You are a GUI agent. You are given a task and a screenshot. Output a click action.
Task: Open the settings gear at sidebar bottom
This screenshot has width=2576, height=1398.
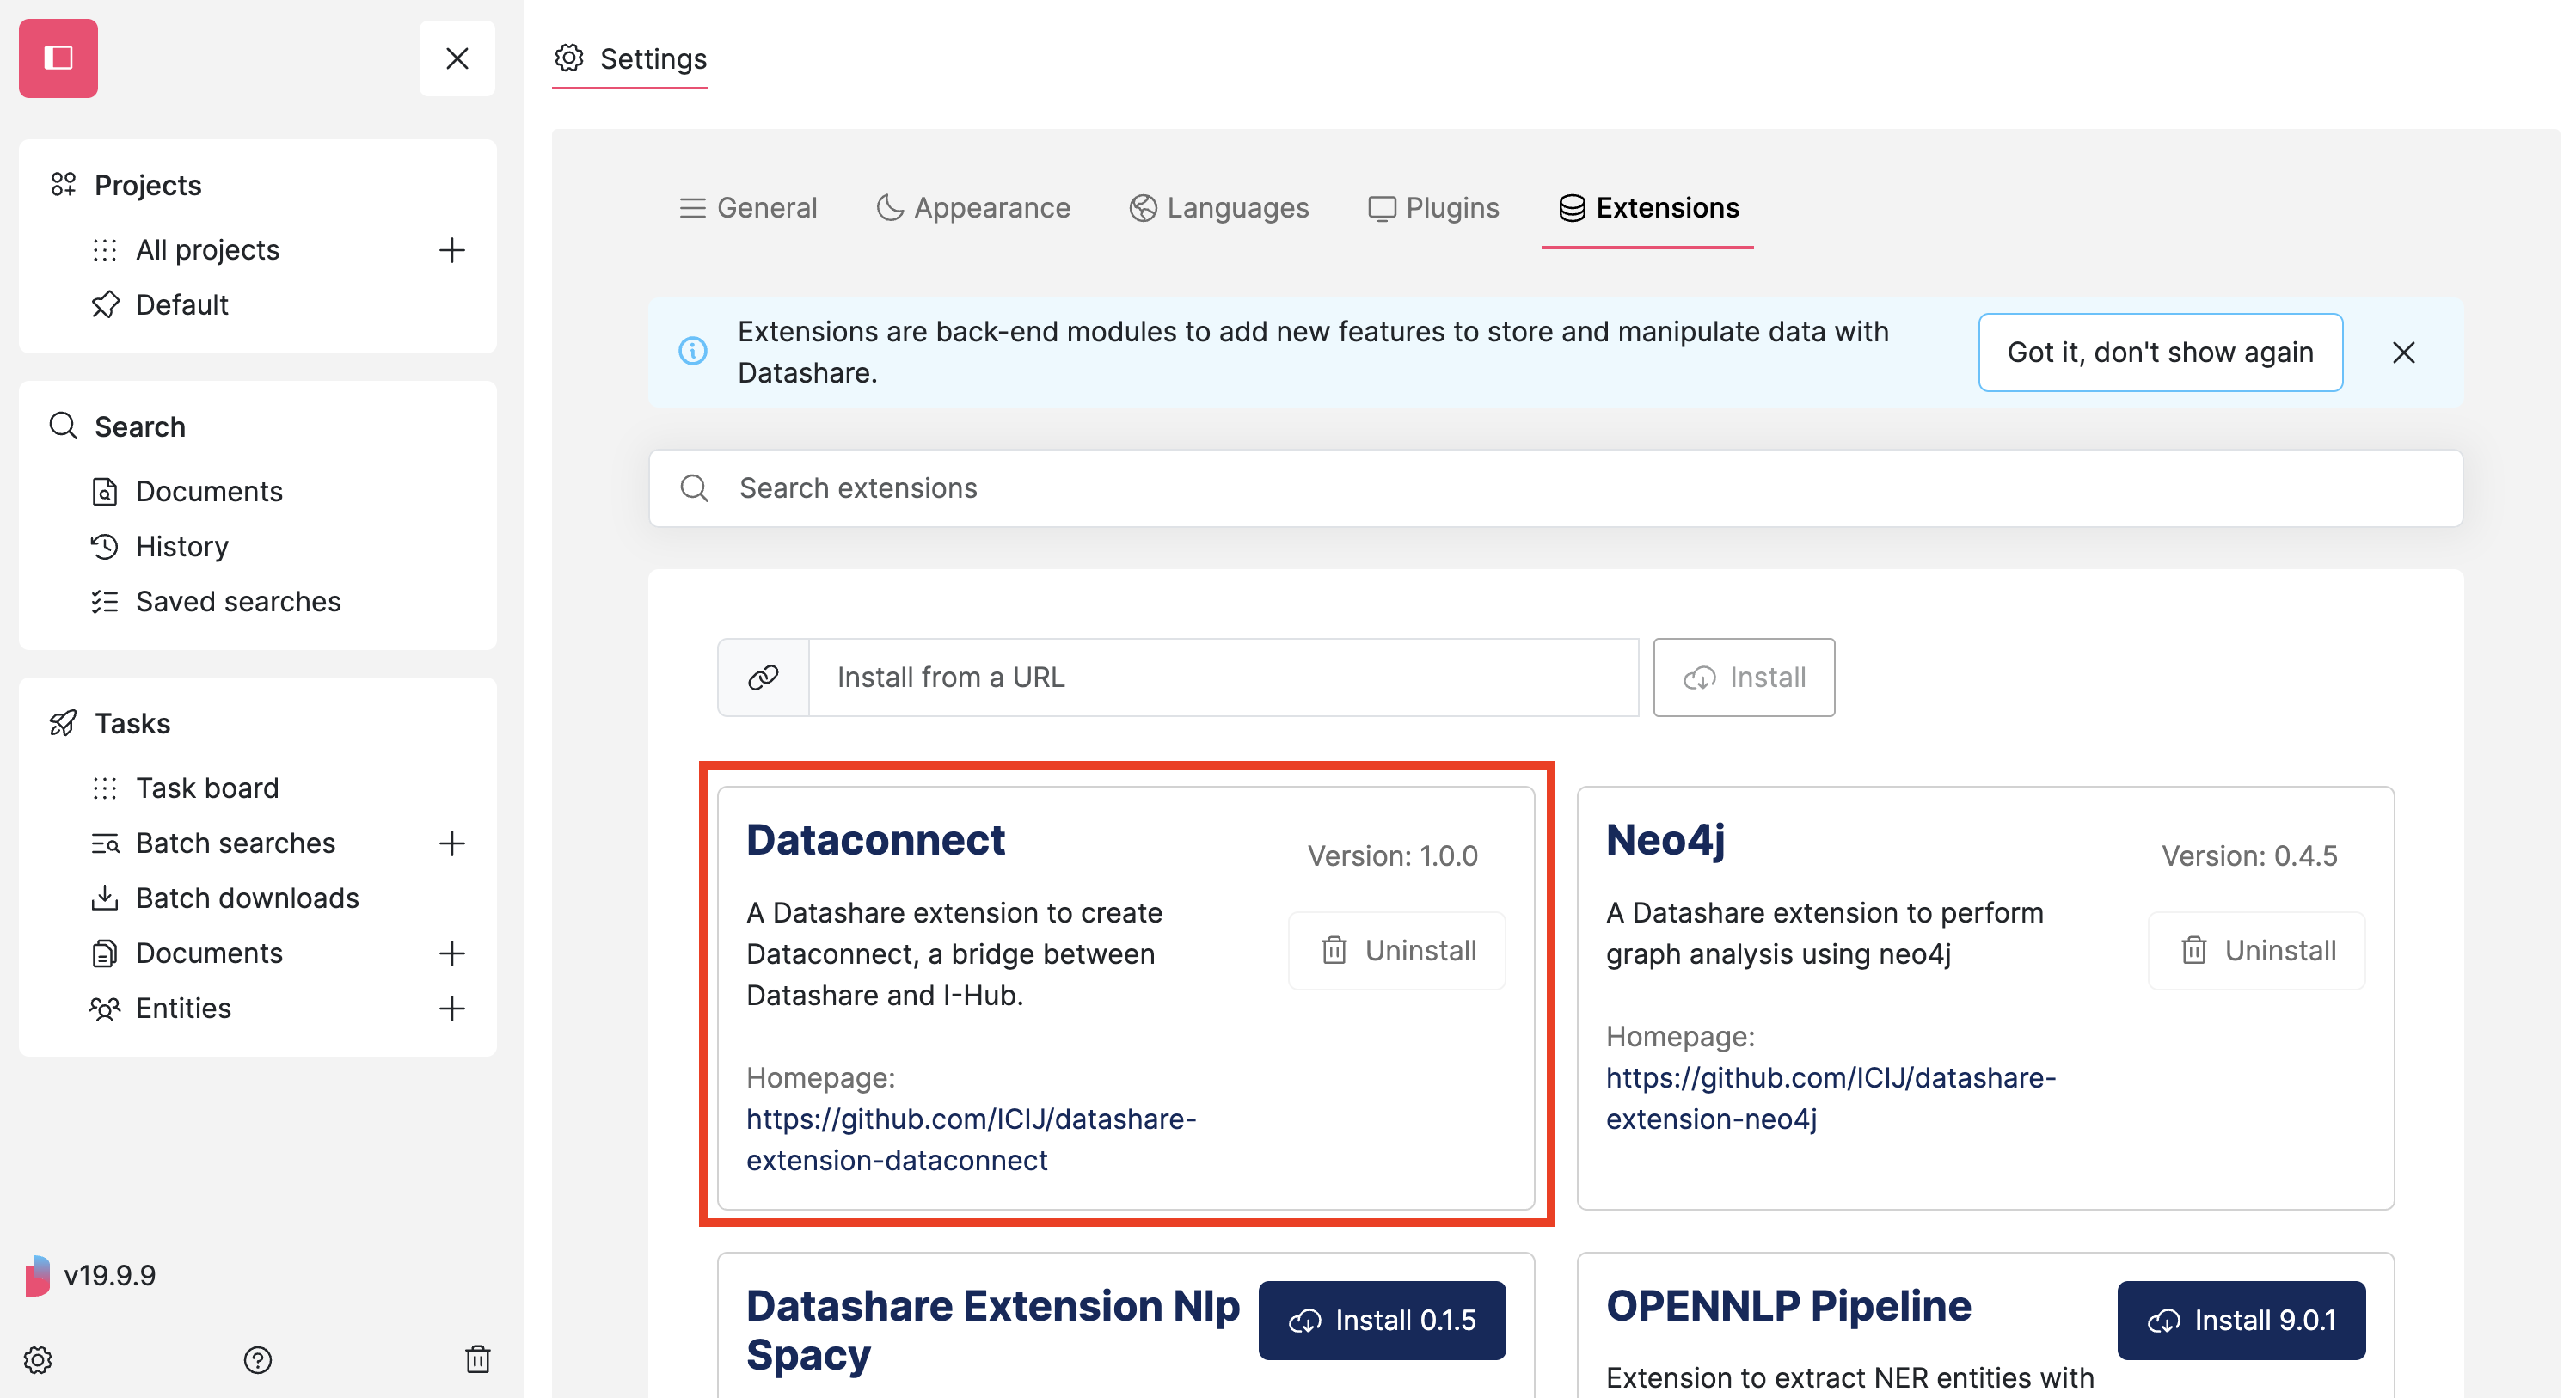point(39,1359)
